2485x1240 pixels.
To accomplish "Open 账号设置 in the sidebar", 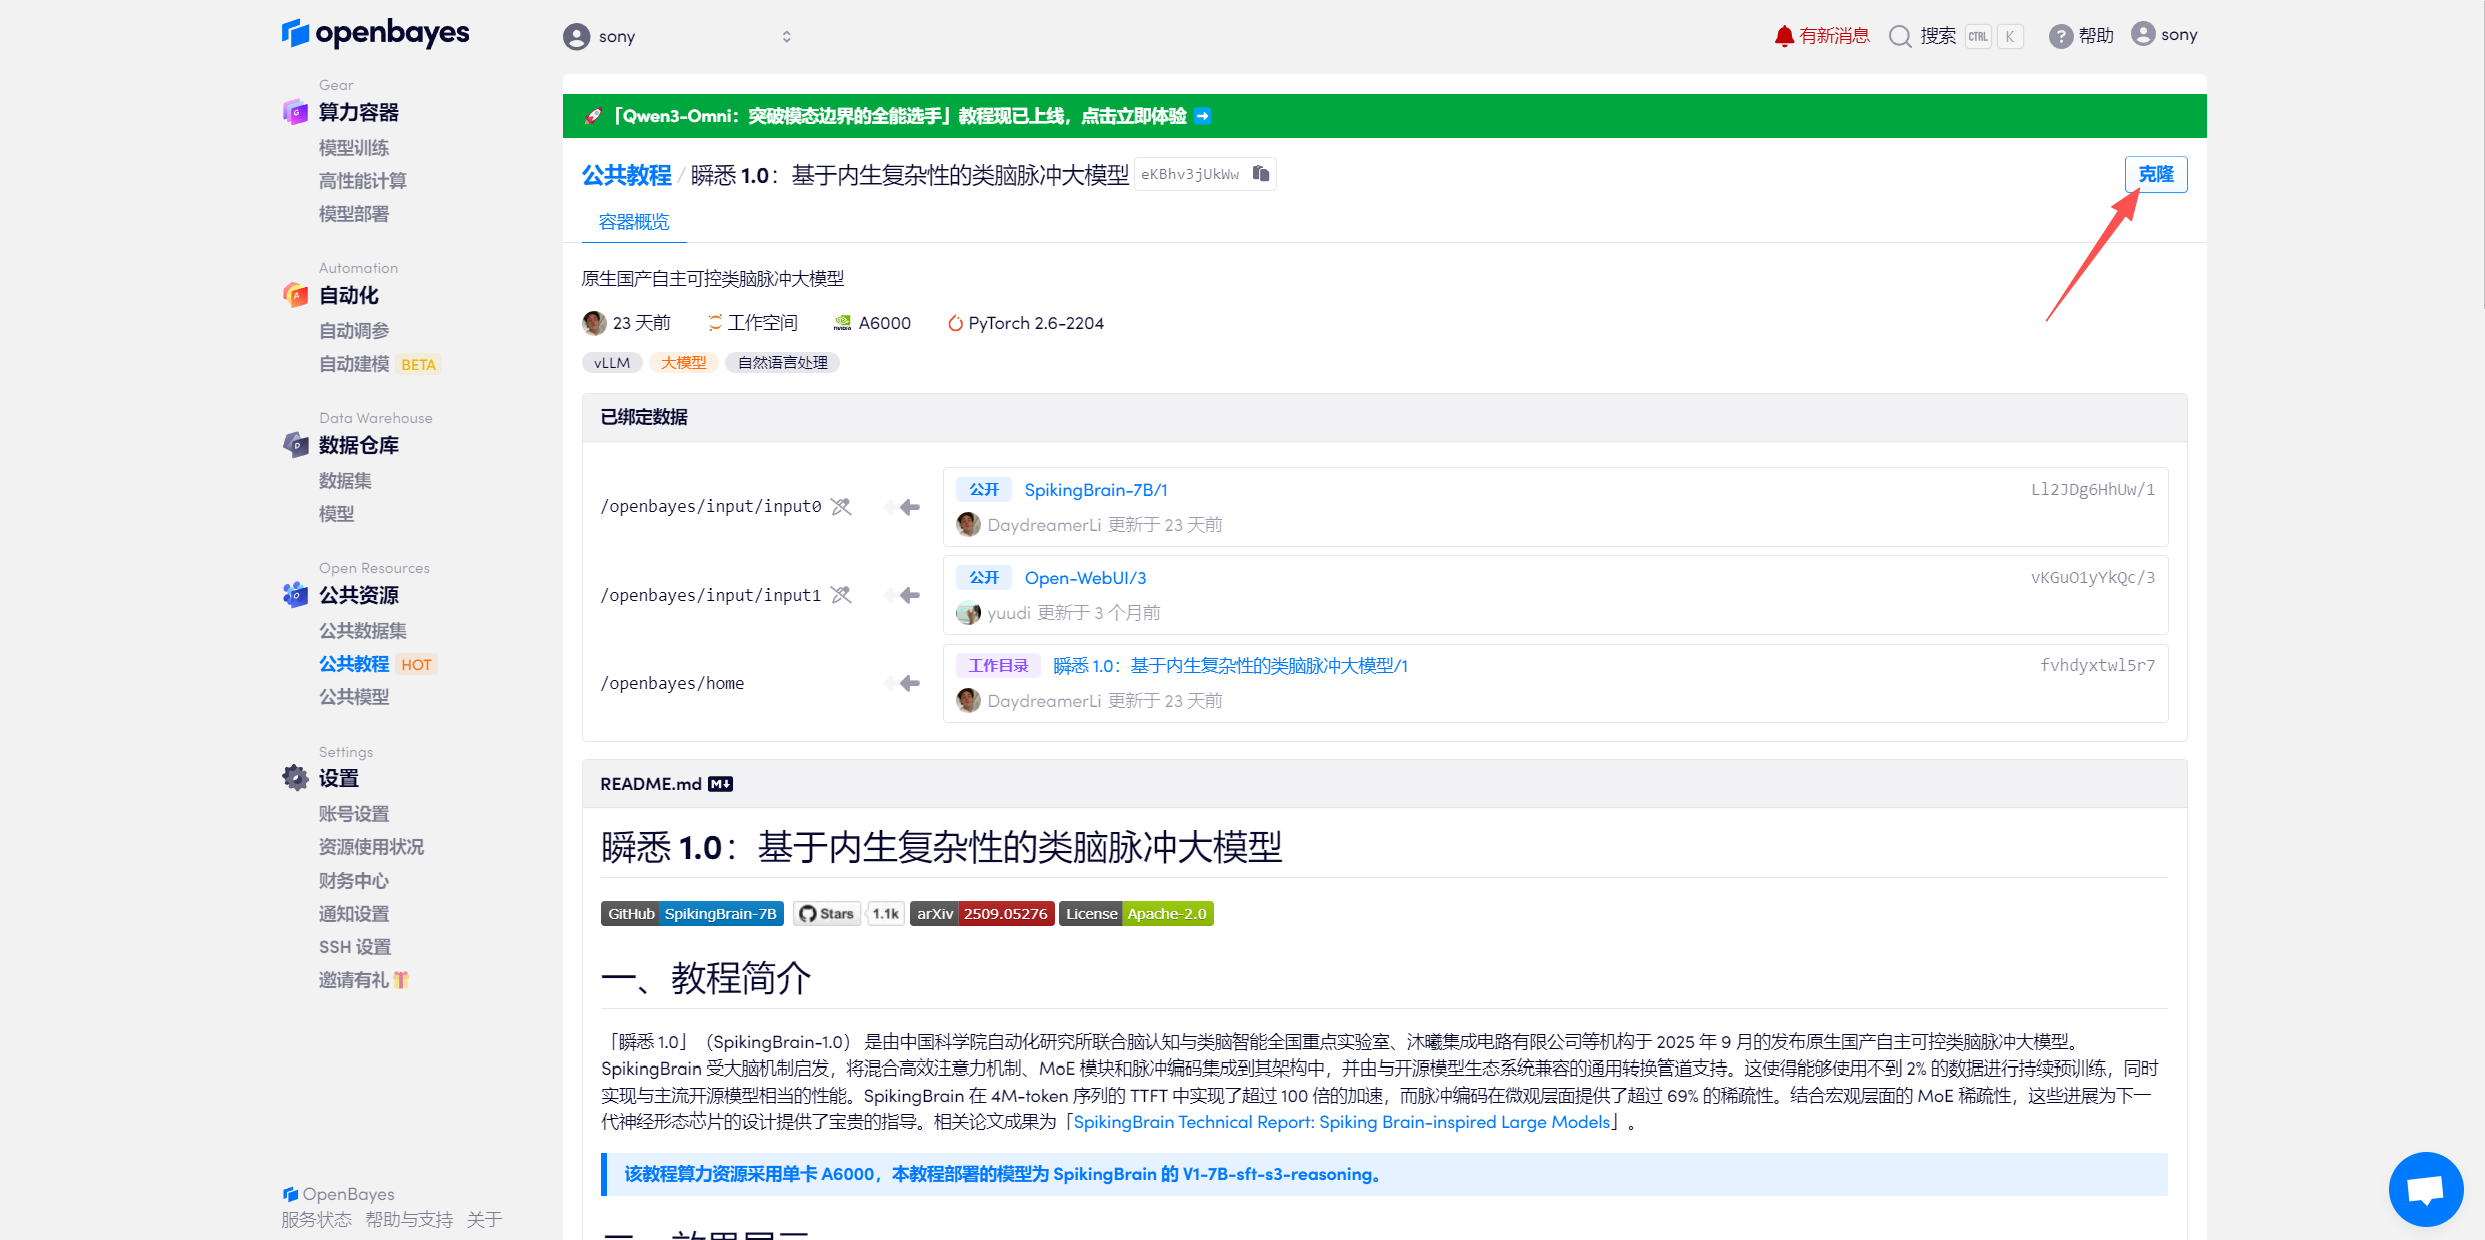I will [x=354, y=814].
